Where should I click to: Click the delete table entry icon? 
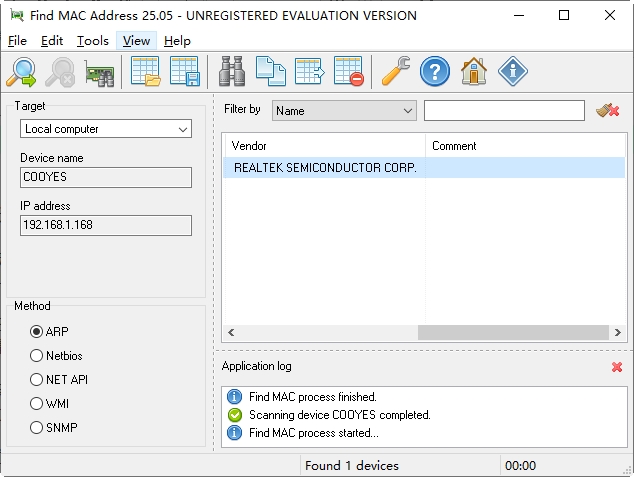[349, 72]
